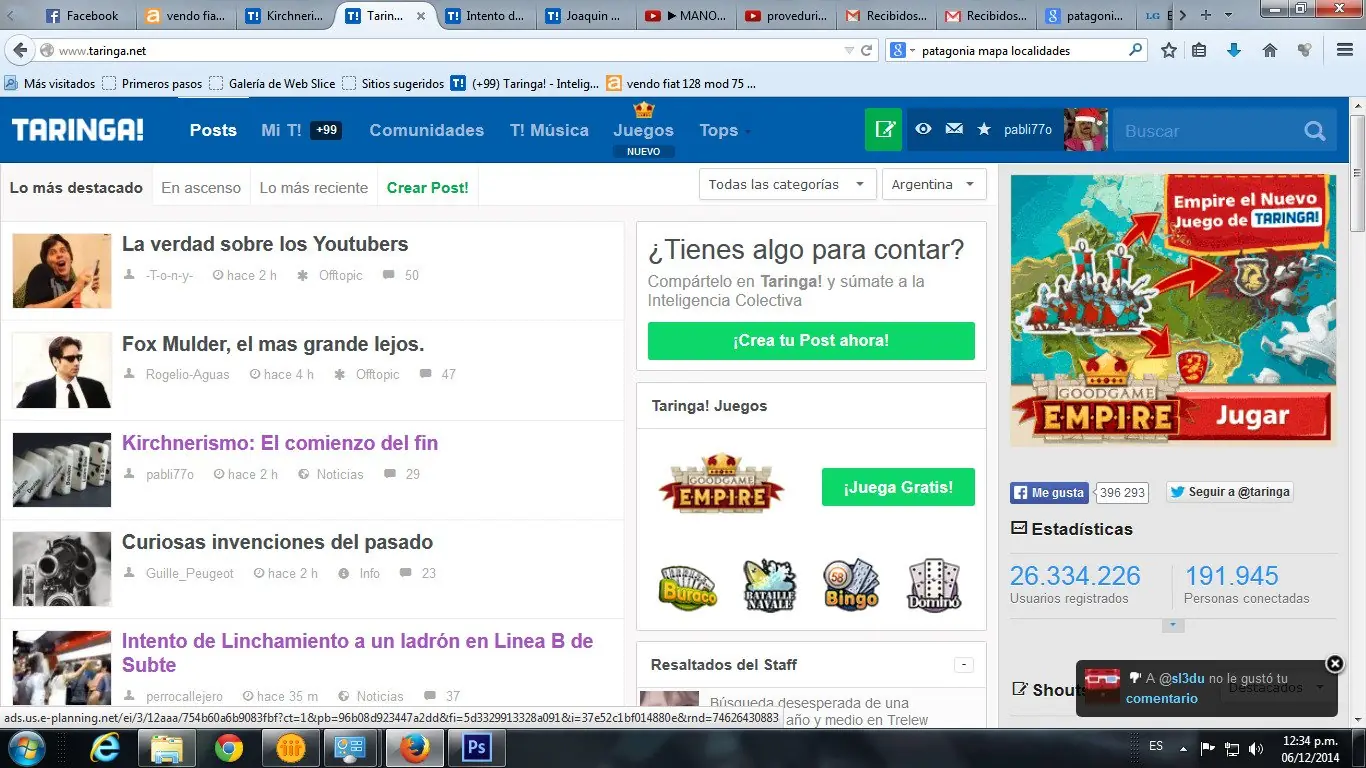Expand the Tops menu arrow
Viewport: 1366px width, 768px height.
coord(748,132)
